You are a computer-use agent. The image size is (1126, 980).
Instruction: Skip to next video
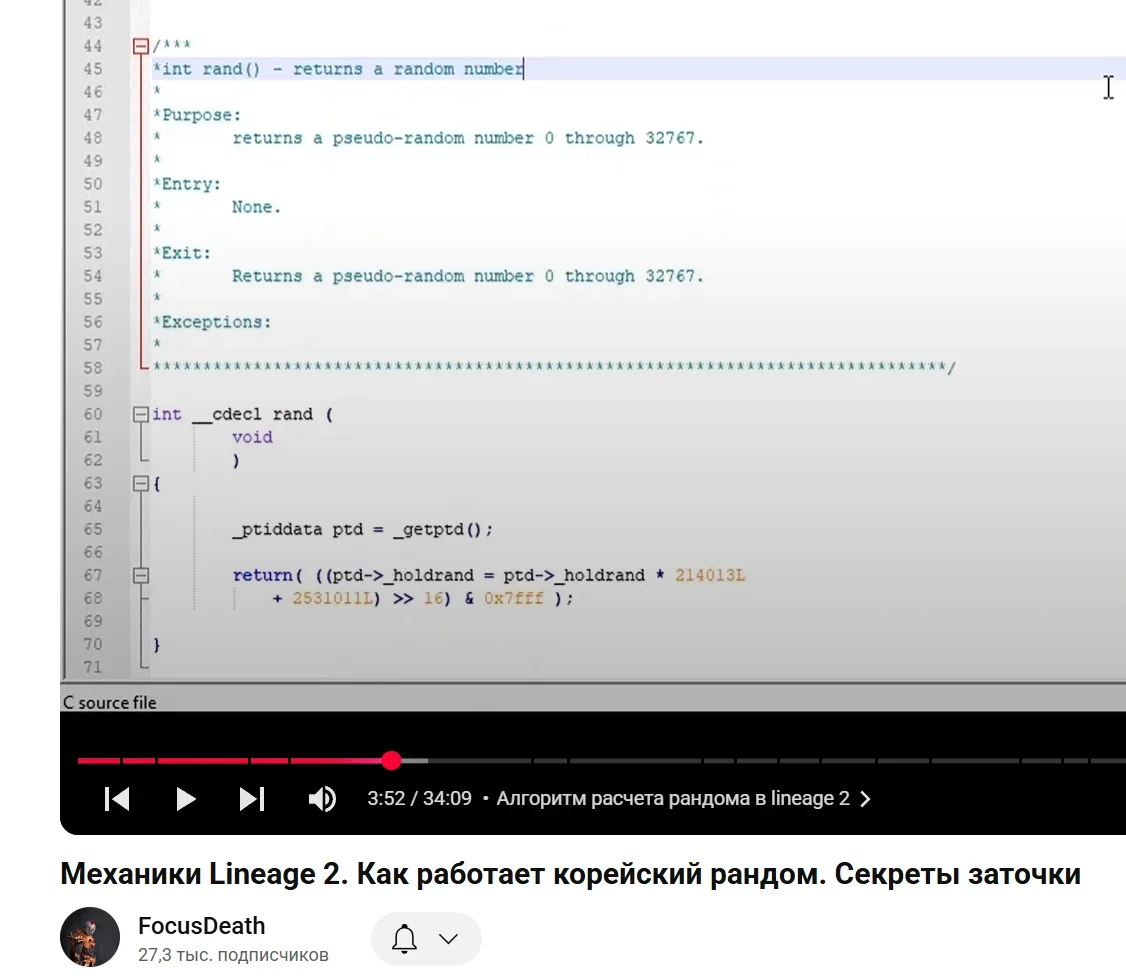coord(252,799)
